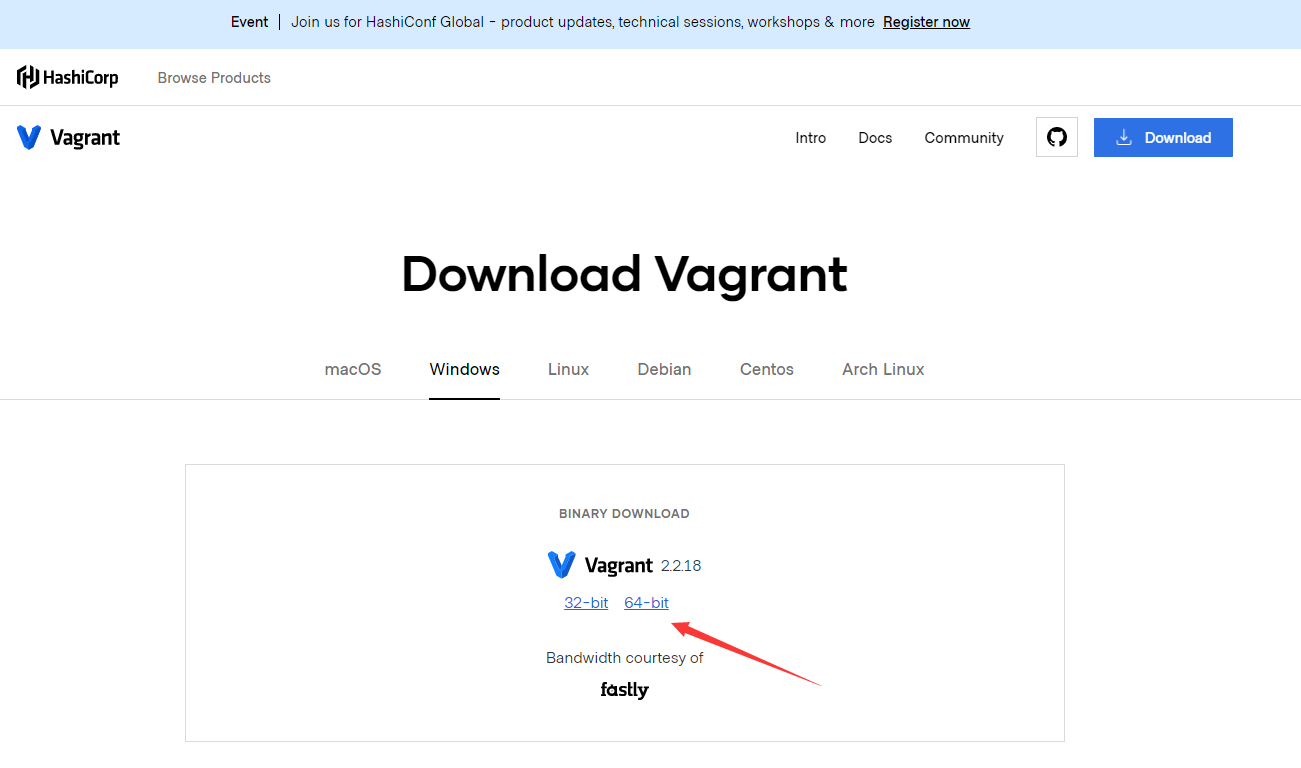Visit the Community page
Screen dimensions: 1301x768
964,138
